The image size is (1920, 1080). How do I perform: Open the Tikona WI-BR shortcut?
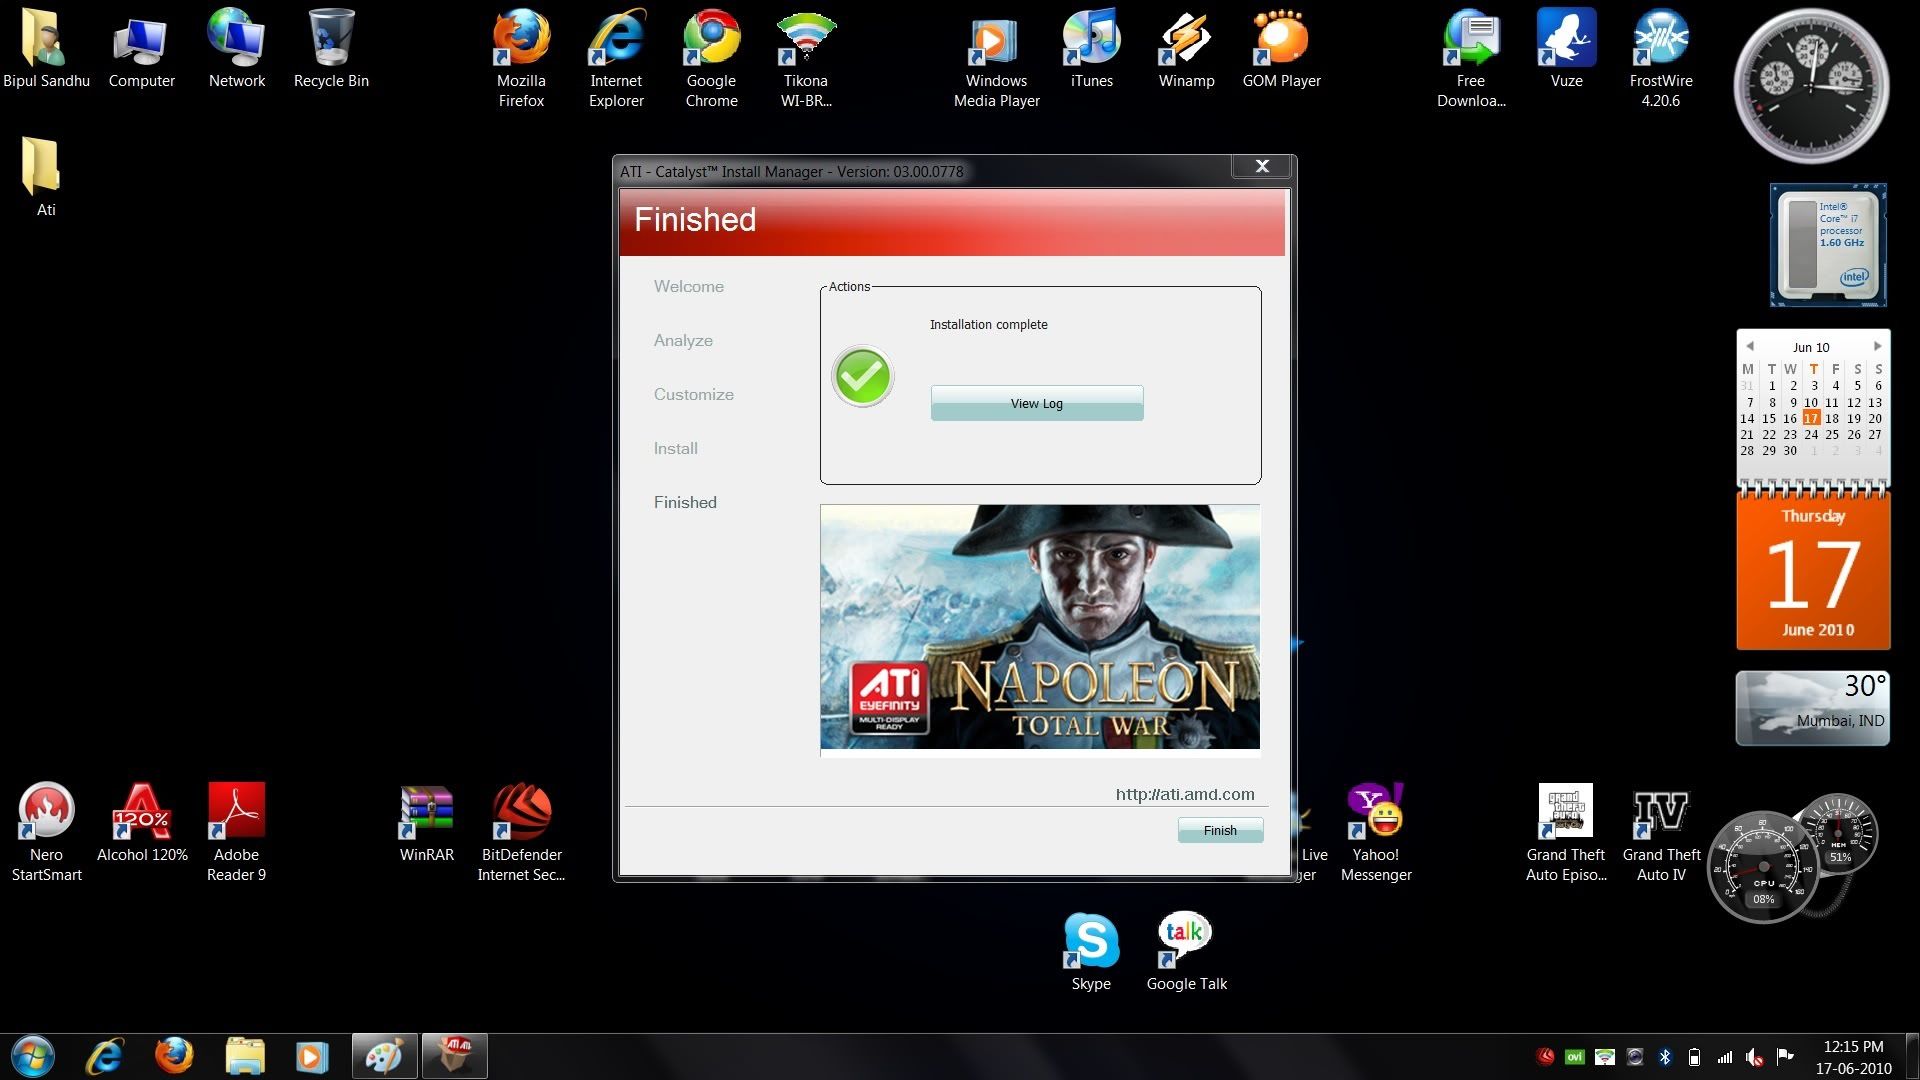806,58
